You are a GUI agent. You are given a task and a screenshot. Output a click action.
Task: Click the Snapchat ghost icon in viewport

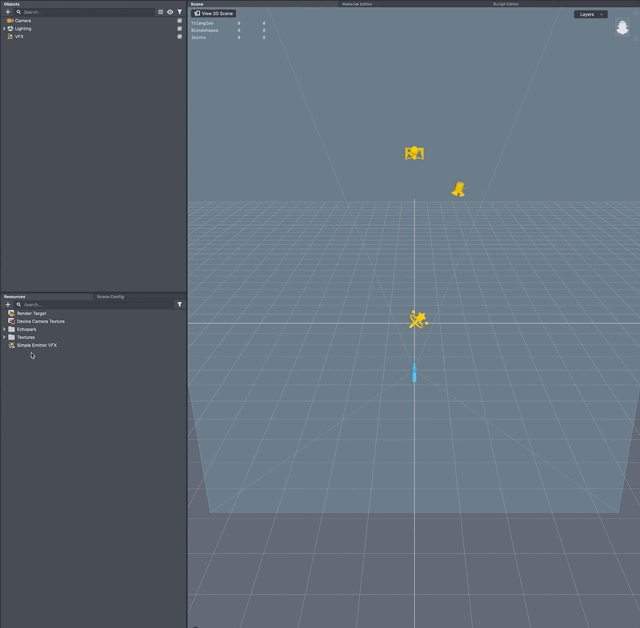coord(622,29)
